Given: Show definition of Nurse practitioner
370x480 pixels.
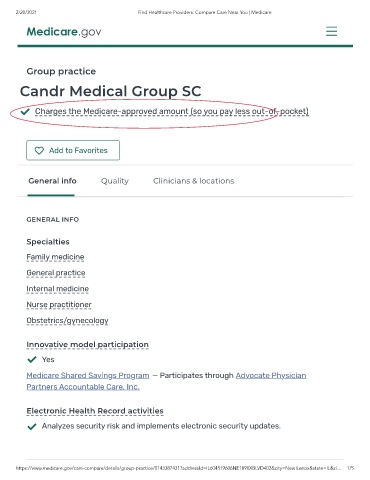Looking at the screenshot, I should [x=59, y=305].
